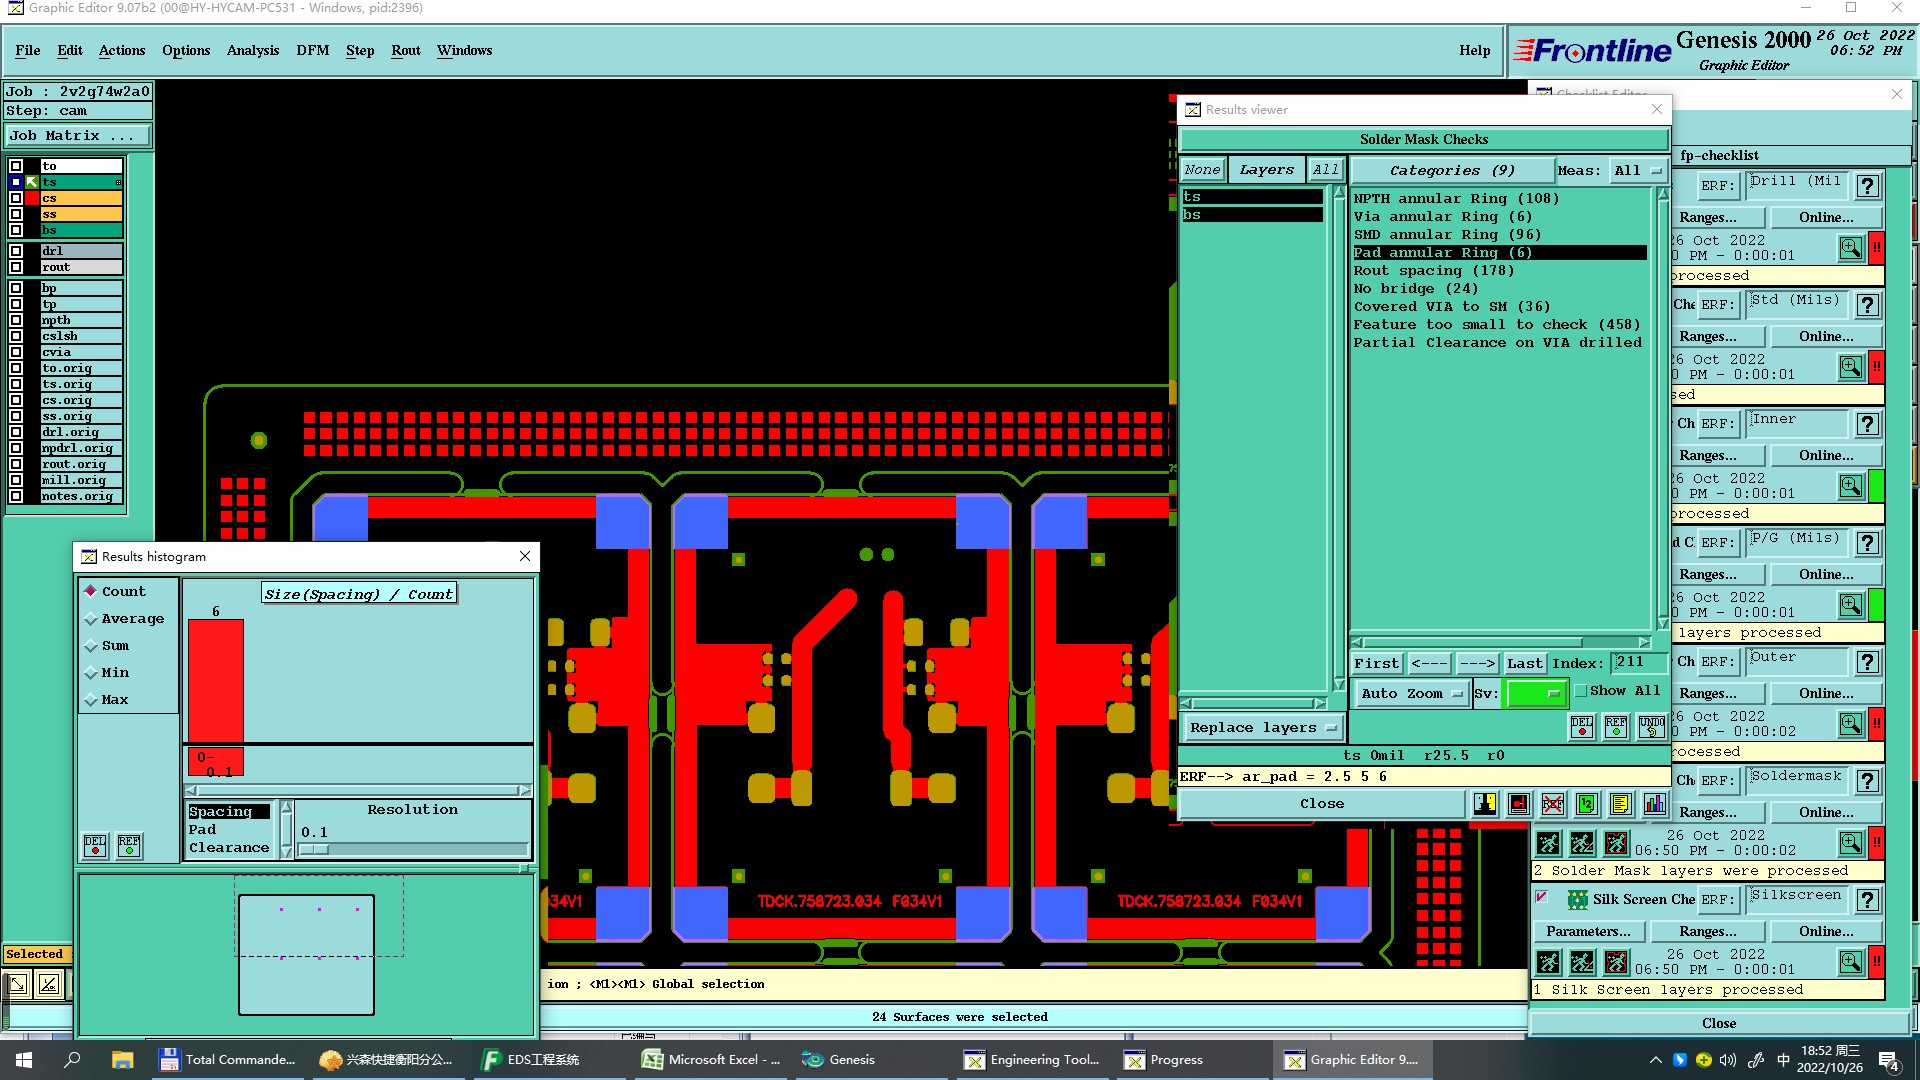Click next result arrow button
The height and width of the screenshot is (1080, 1920).
coord(1477,663)
